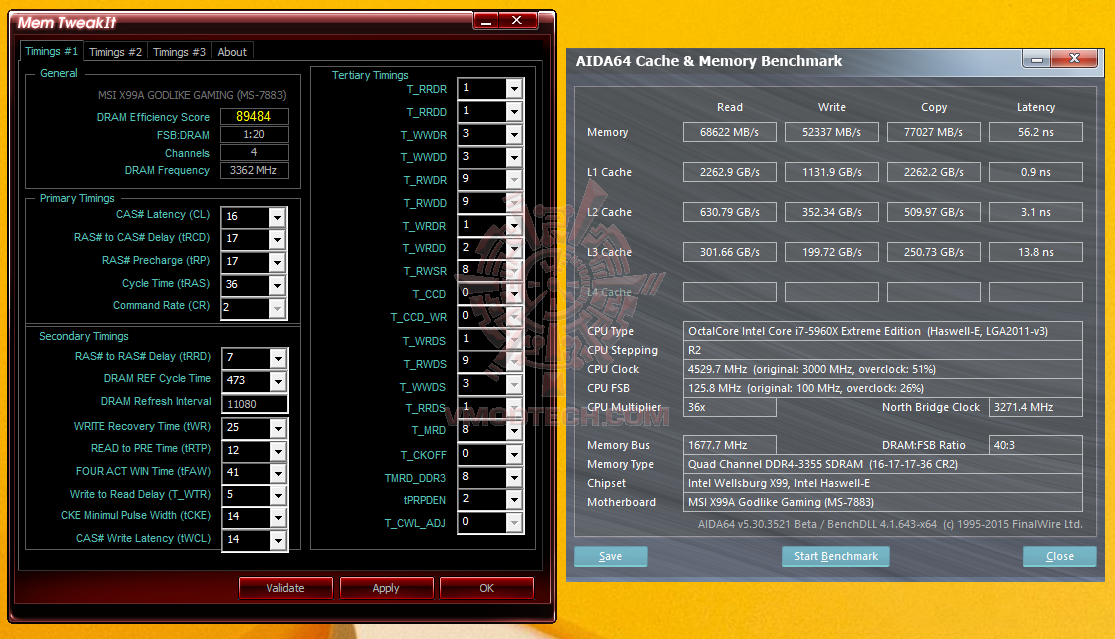Open the T_MRD dropdown
The image size is (1115, 639).
(x=514, y=430)
